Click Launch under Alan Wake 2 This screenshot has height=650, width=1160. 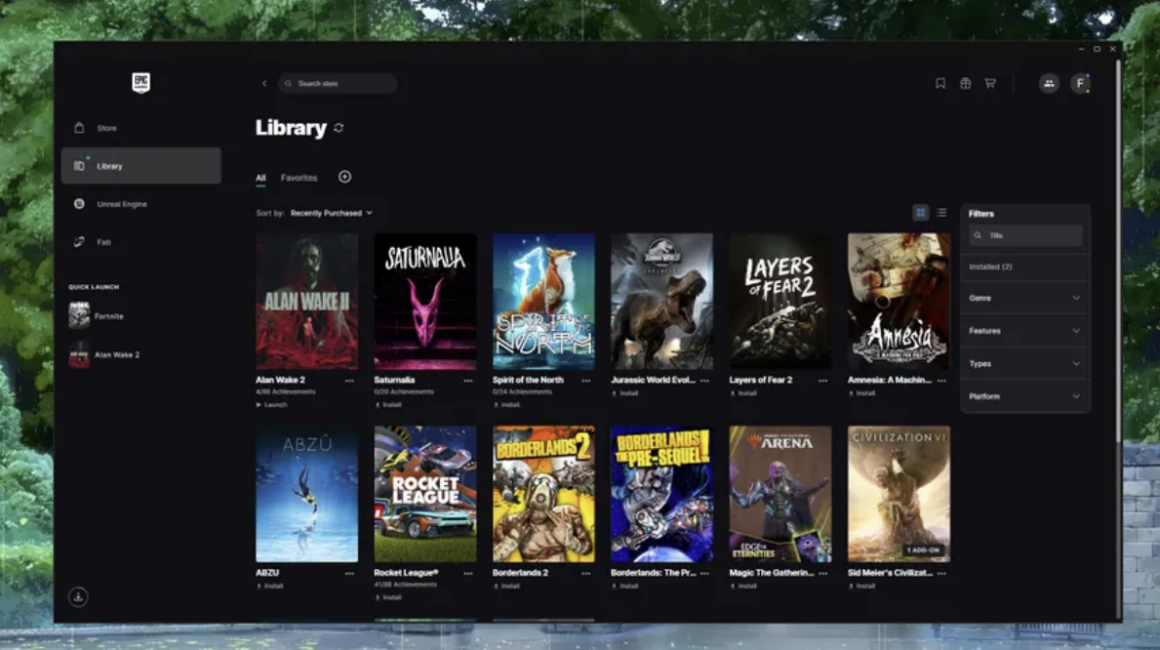[x=272, y=404]
